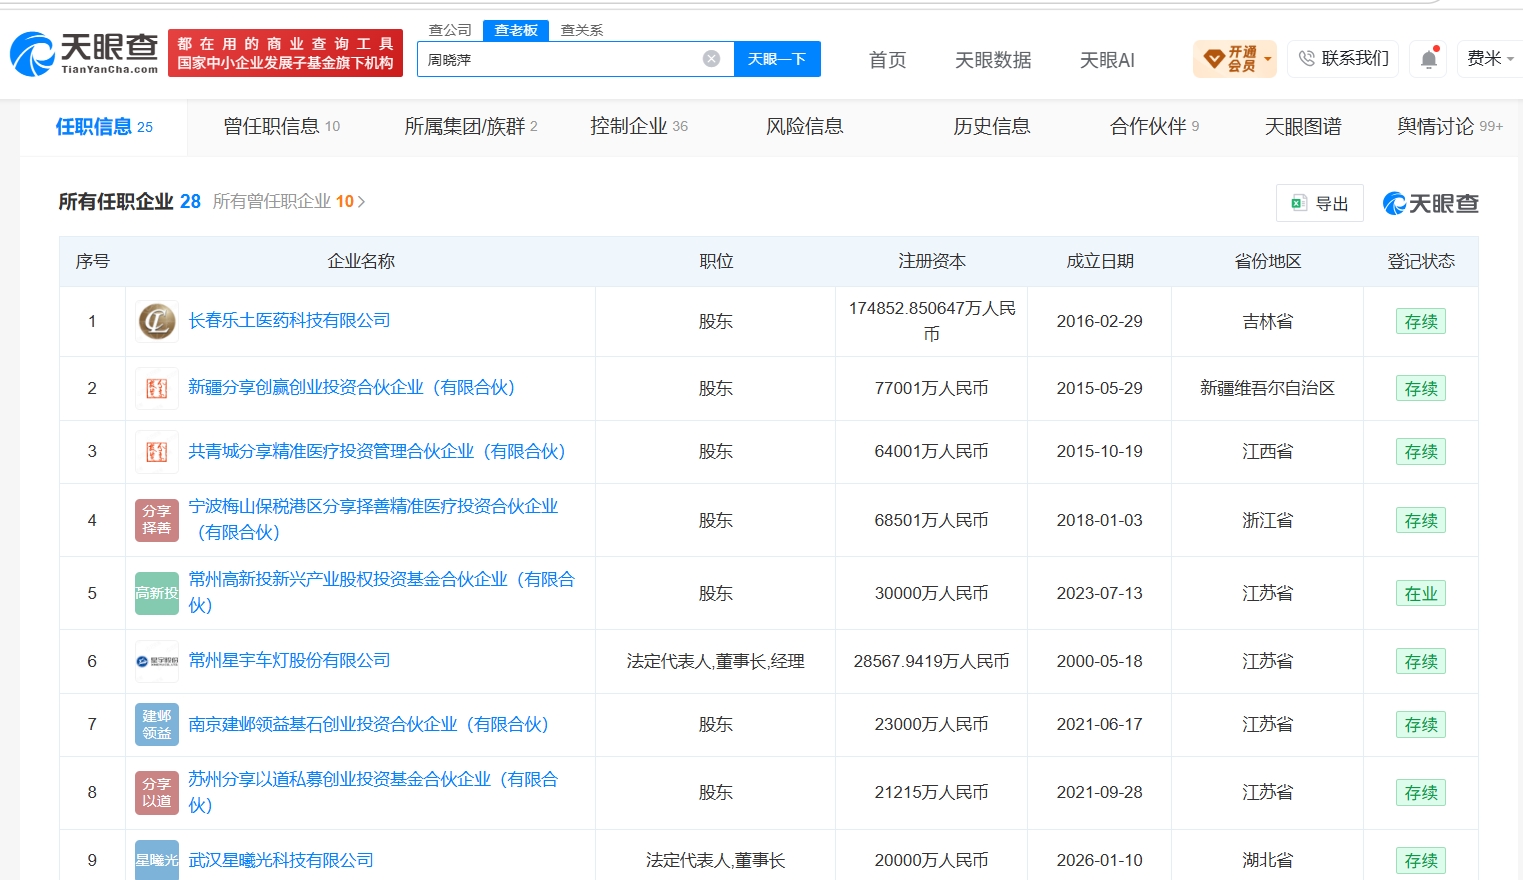Screen dimensions: 1523x880
Task: Click the 共青城分享精准医疗 company logo icon
Action: 157,452
